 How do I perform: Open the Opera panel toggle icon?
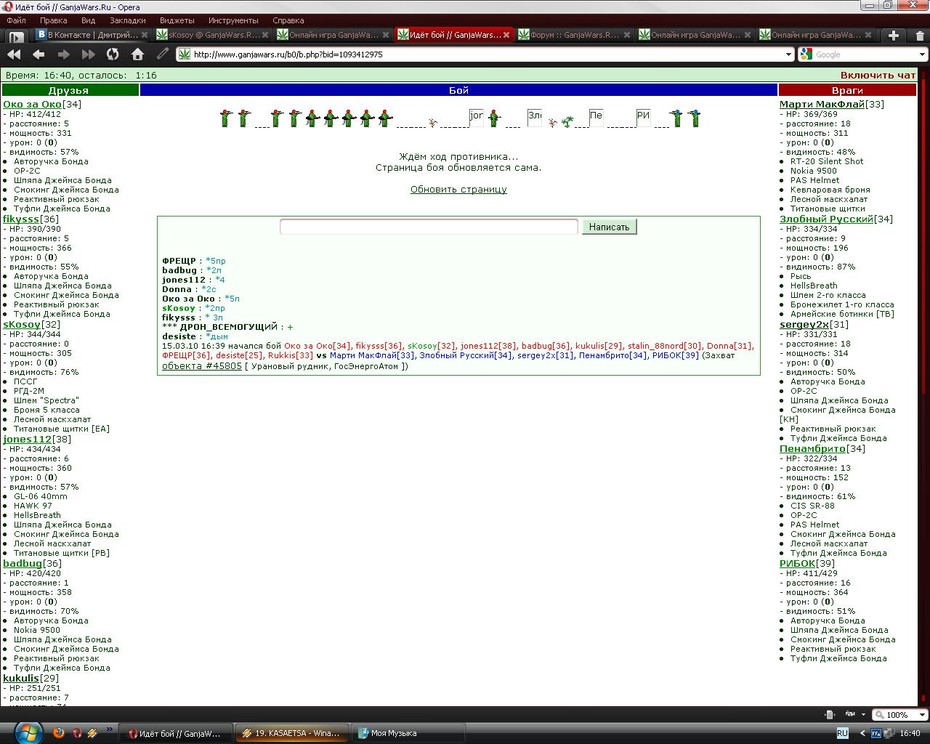16,37
